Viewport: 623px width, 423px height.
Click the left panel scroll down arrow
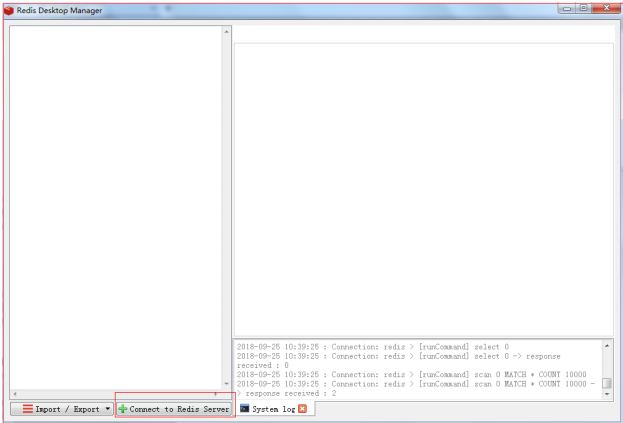pyautogui.click(x=226, y=384)
